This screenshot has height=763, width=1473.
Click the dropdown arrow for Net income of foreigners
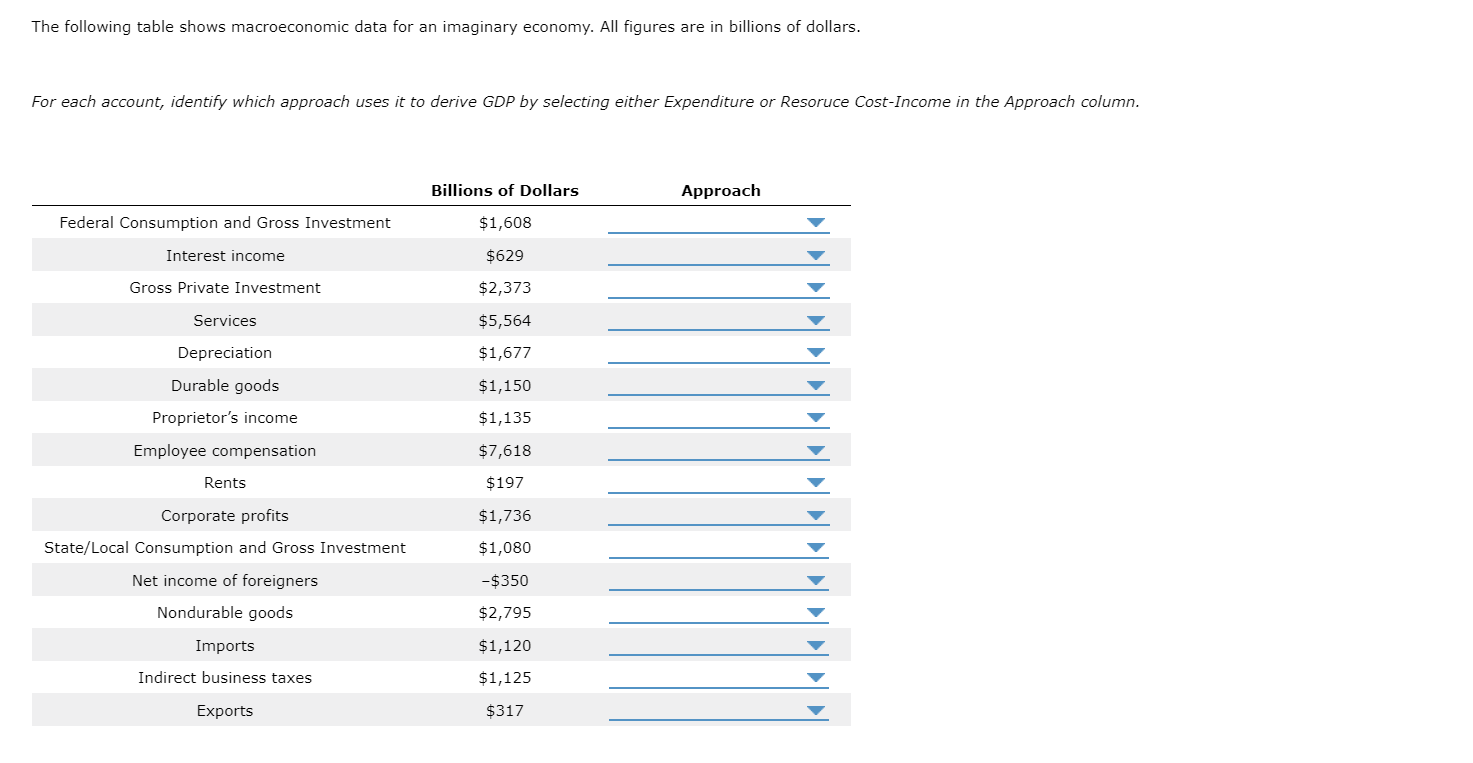[815, 580]
